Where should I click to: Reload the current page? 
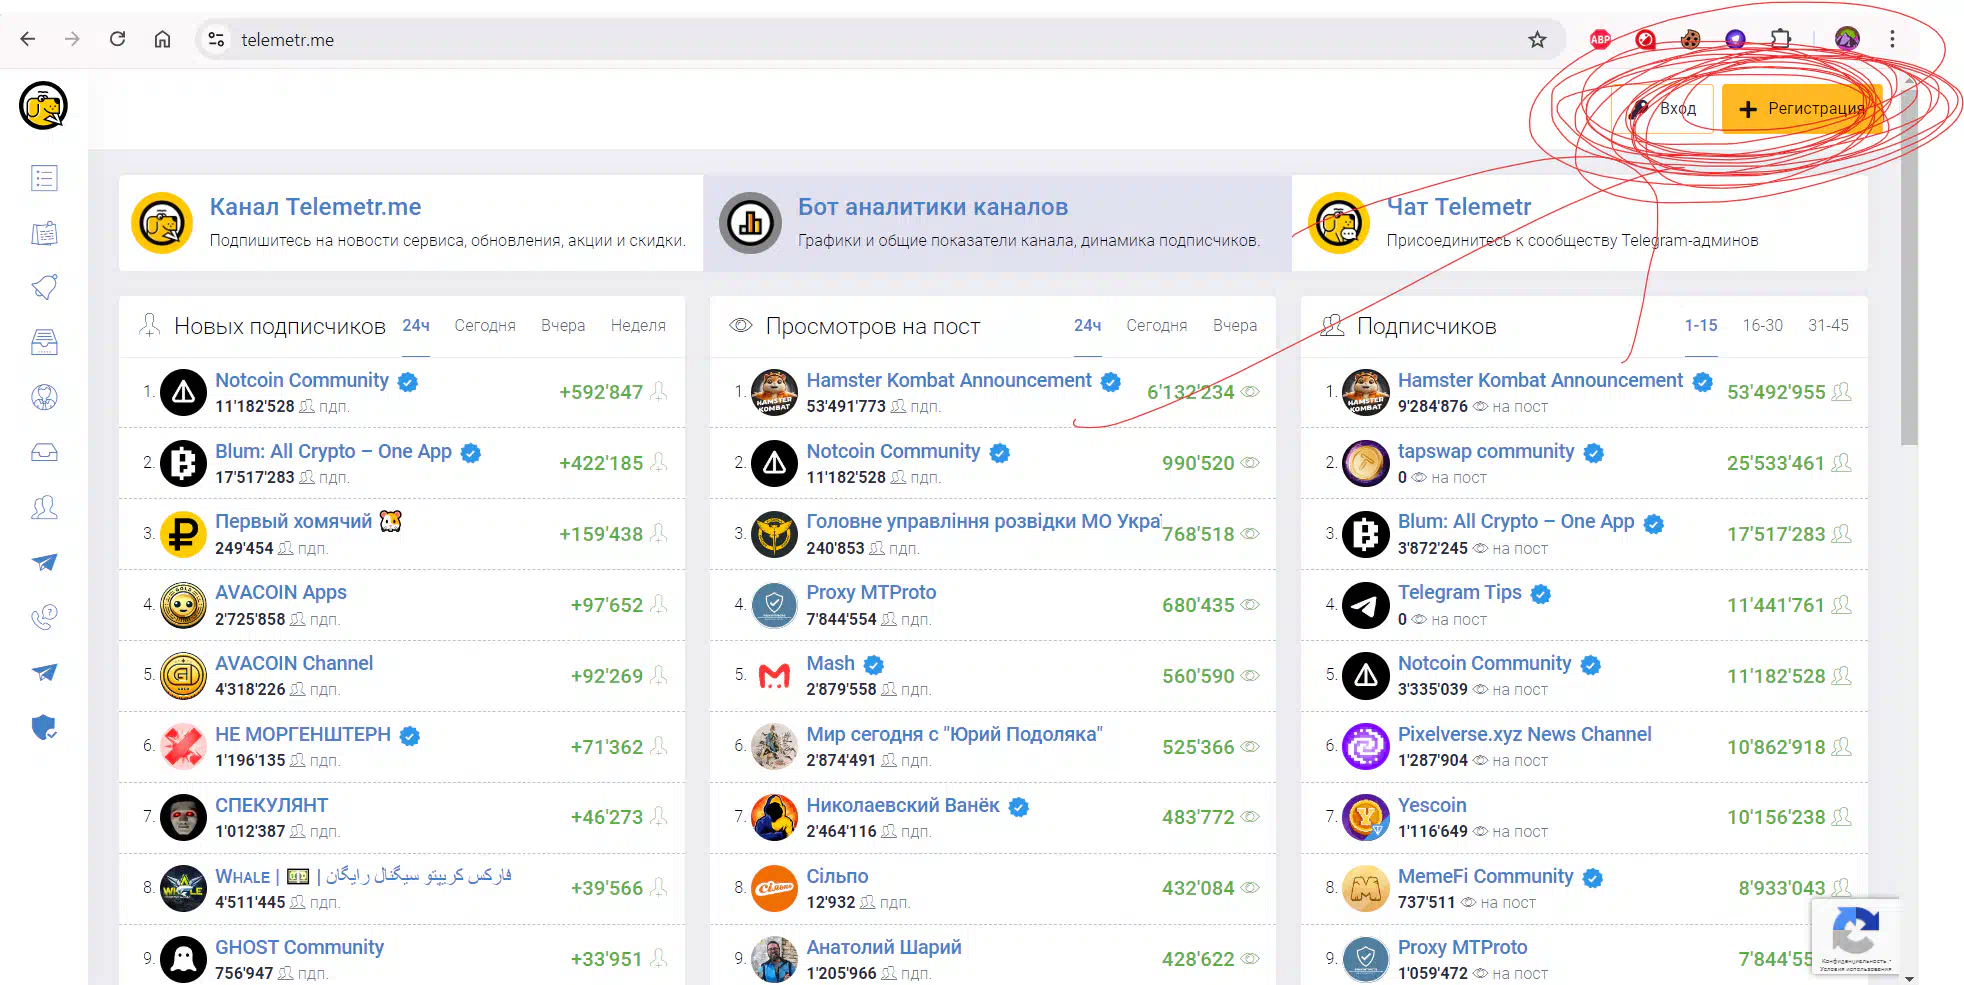[117, 39]
